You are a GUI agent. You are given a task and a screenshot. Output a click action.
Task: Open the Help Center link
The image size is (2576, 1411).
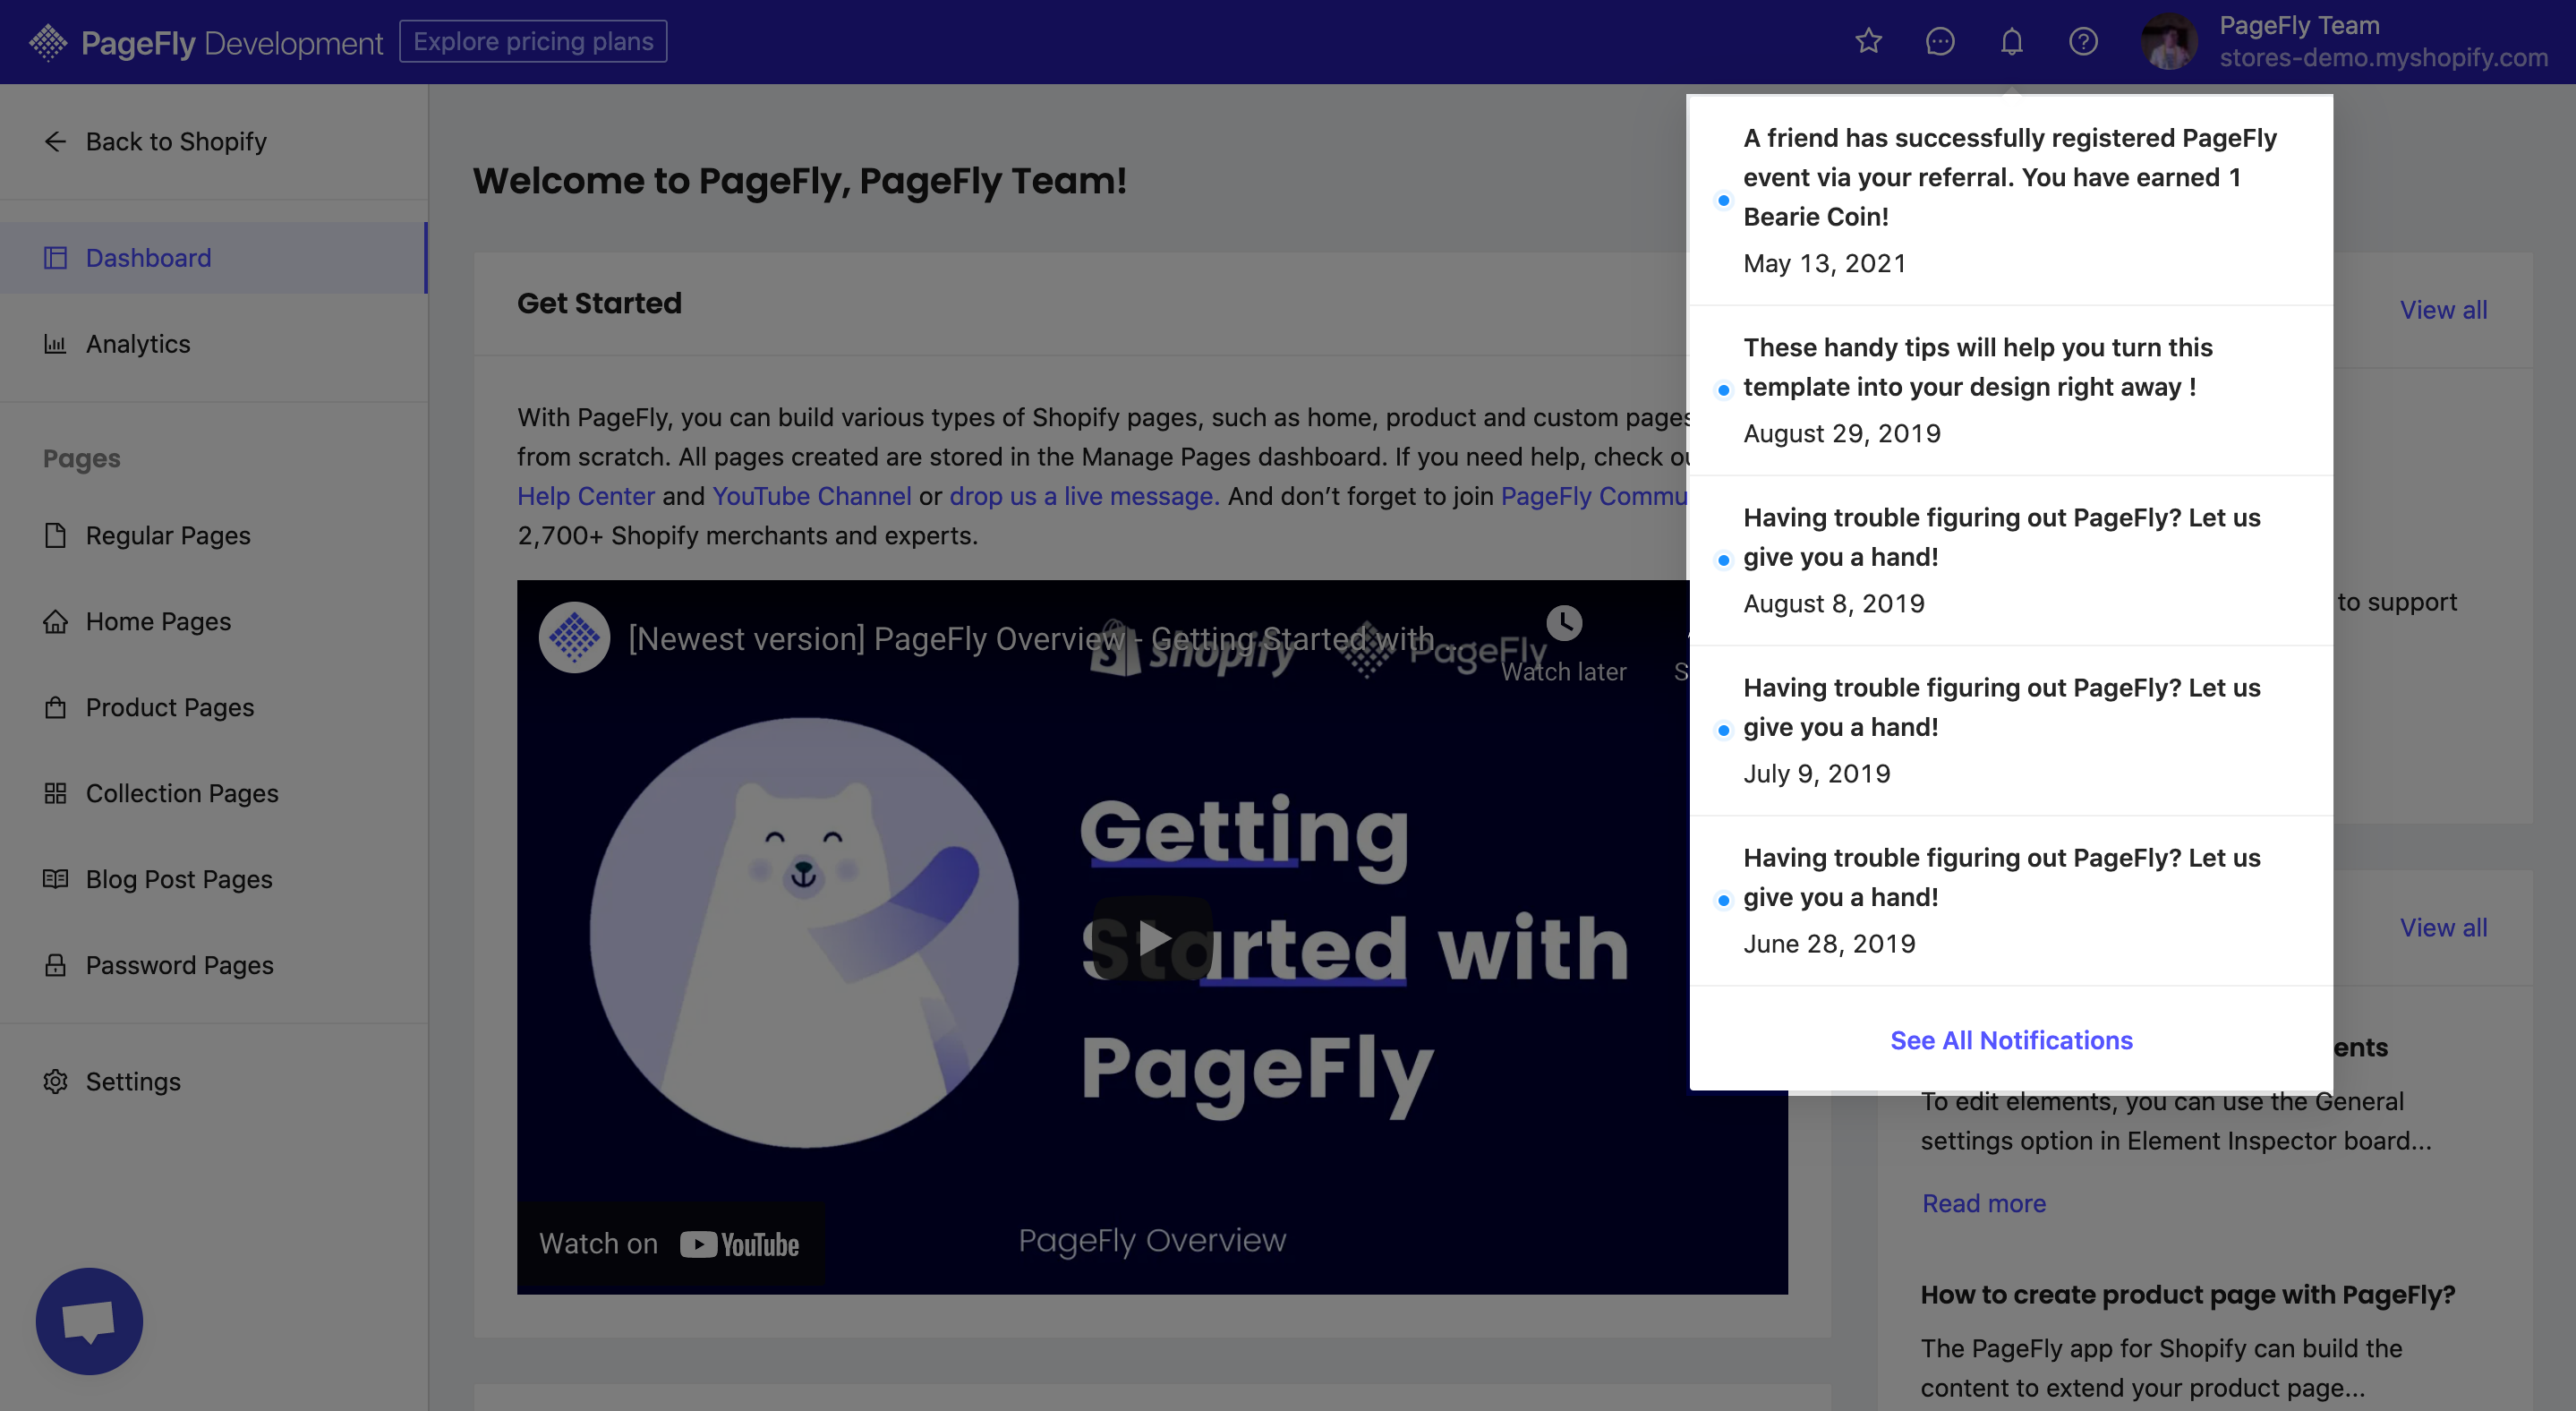586,496
